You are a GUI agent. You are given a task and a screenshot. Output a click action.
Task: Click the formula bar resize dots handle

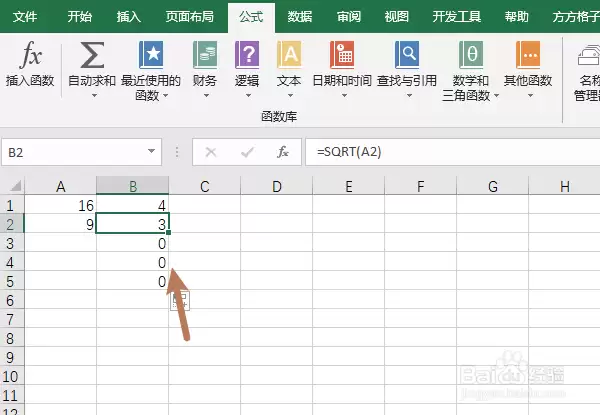[177, 152]
